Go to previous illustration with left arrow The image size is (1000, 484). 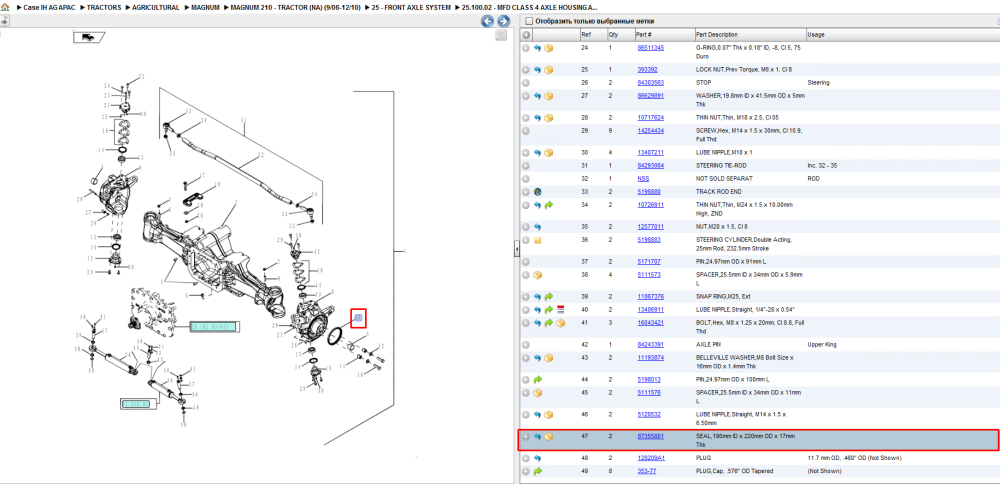coord(487,21)
